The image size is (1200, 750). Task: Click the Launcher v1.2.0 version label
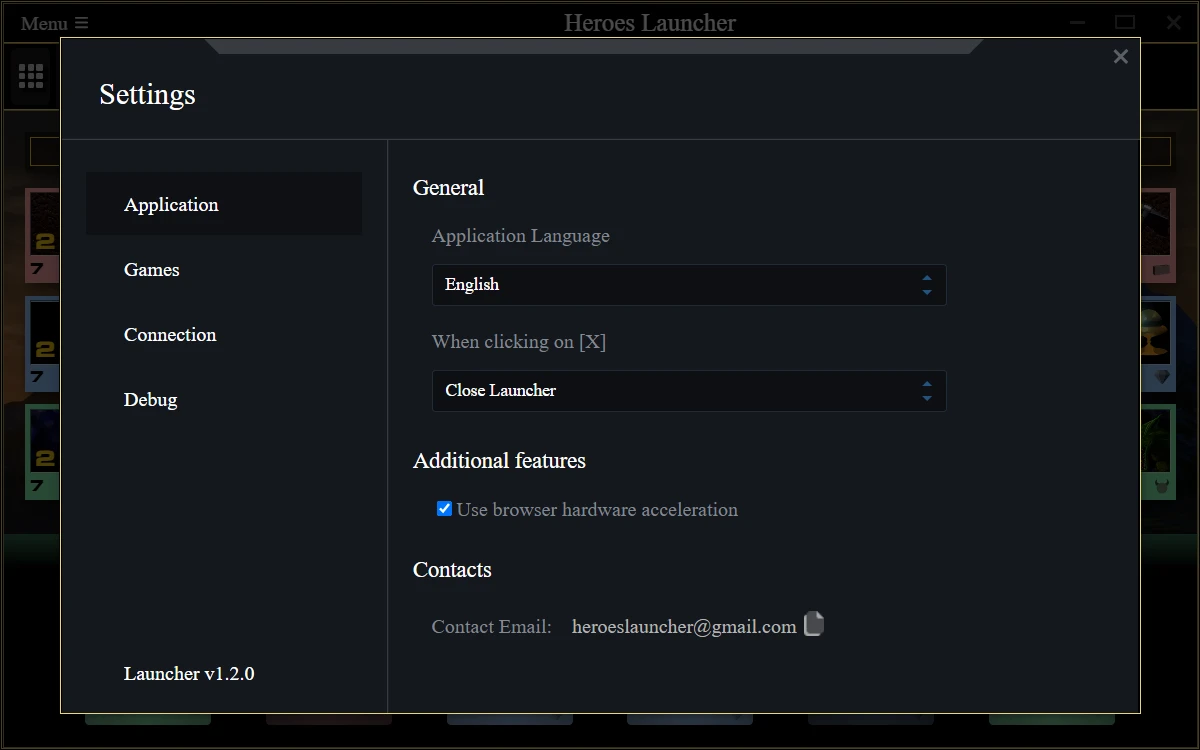click(x=189, y=674)
